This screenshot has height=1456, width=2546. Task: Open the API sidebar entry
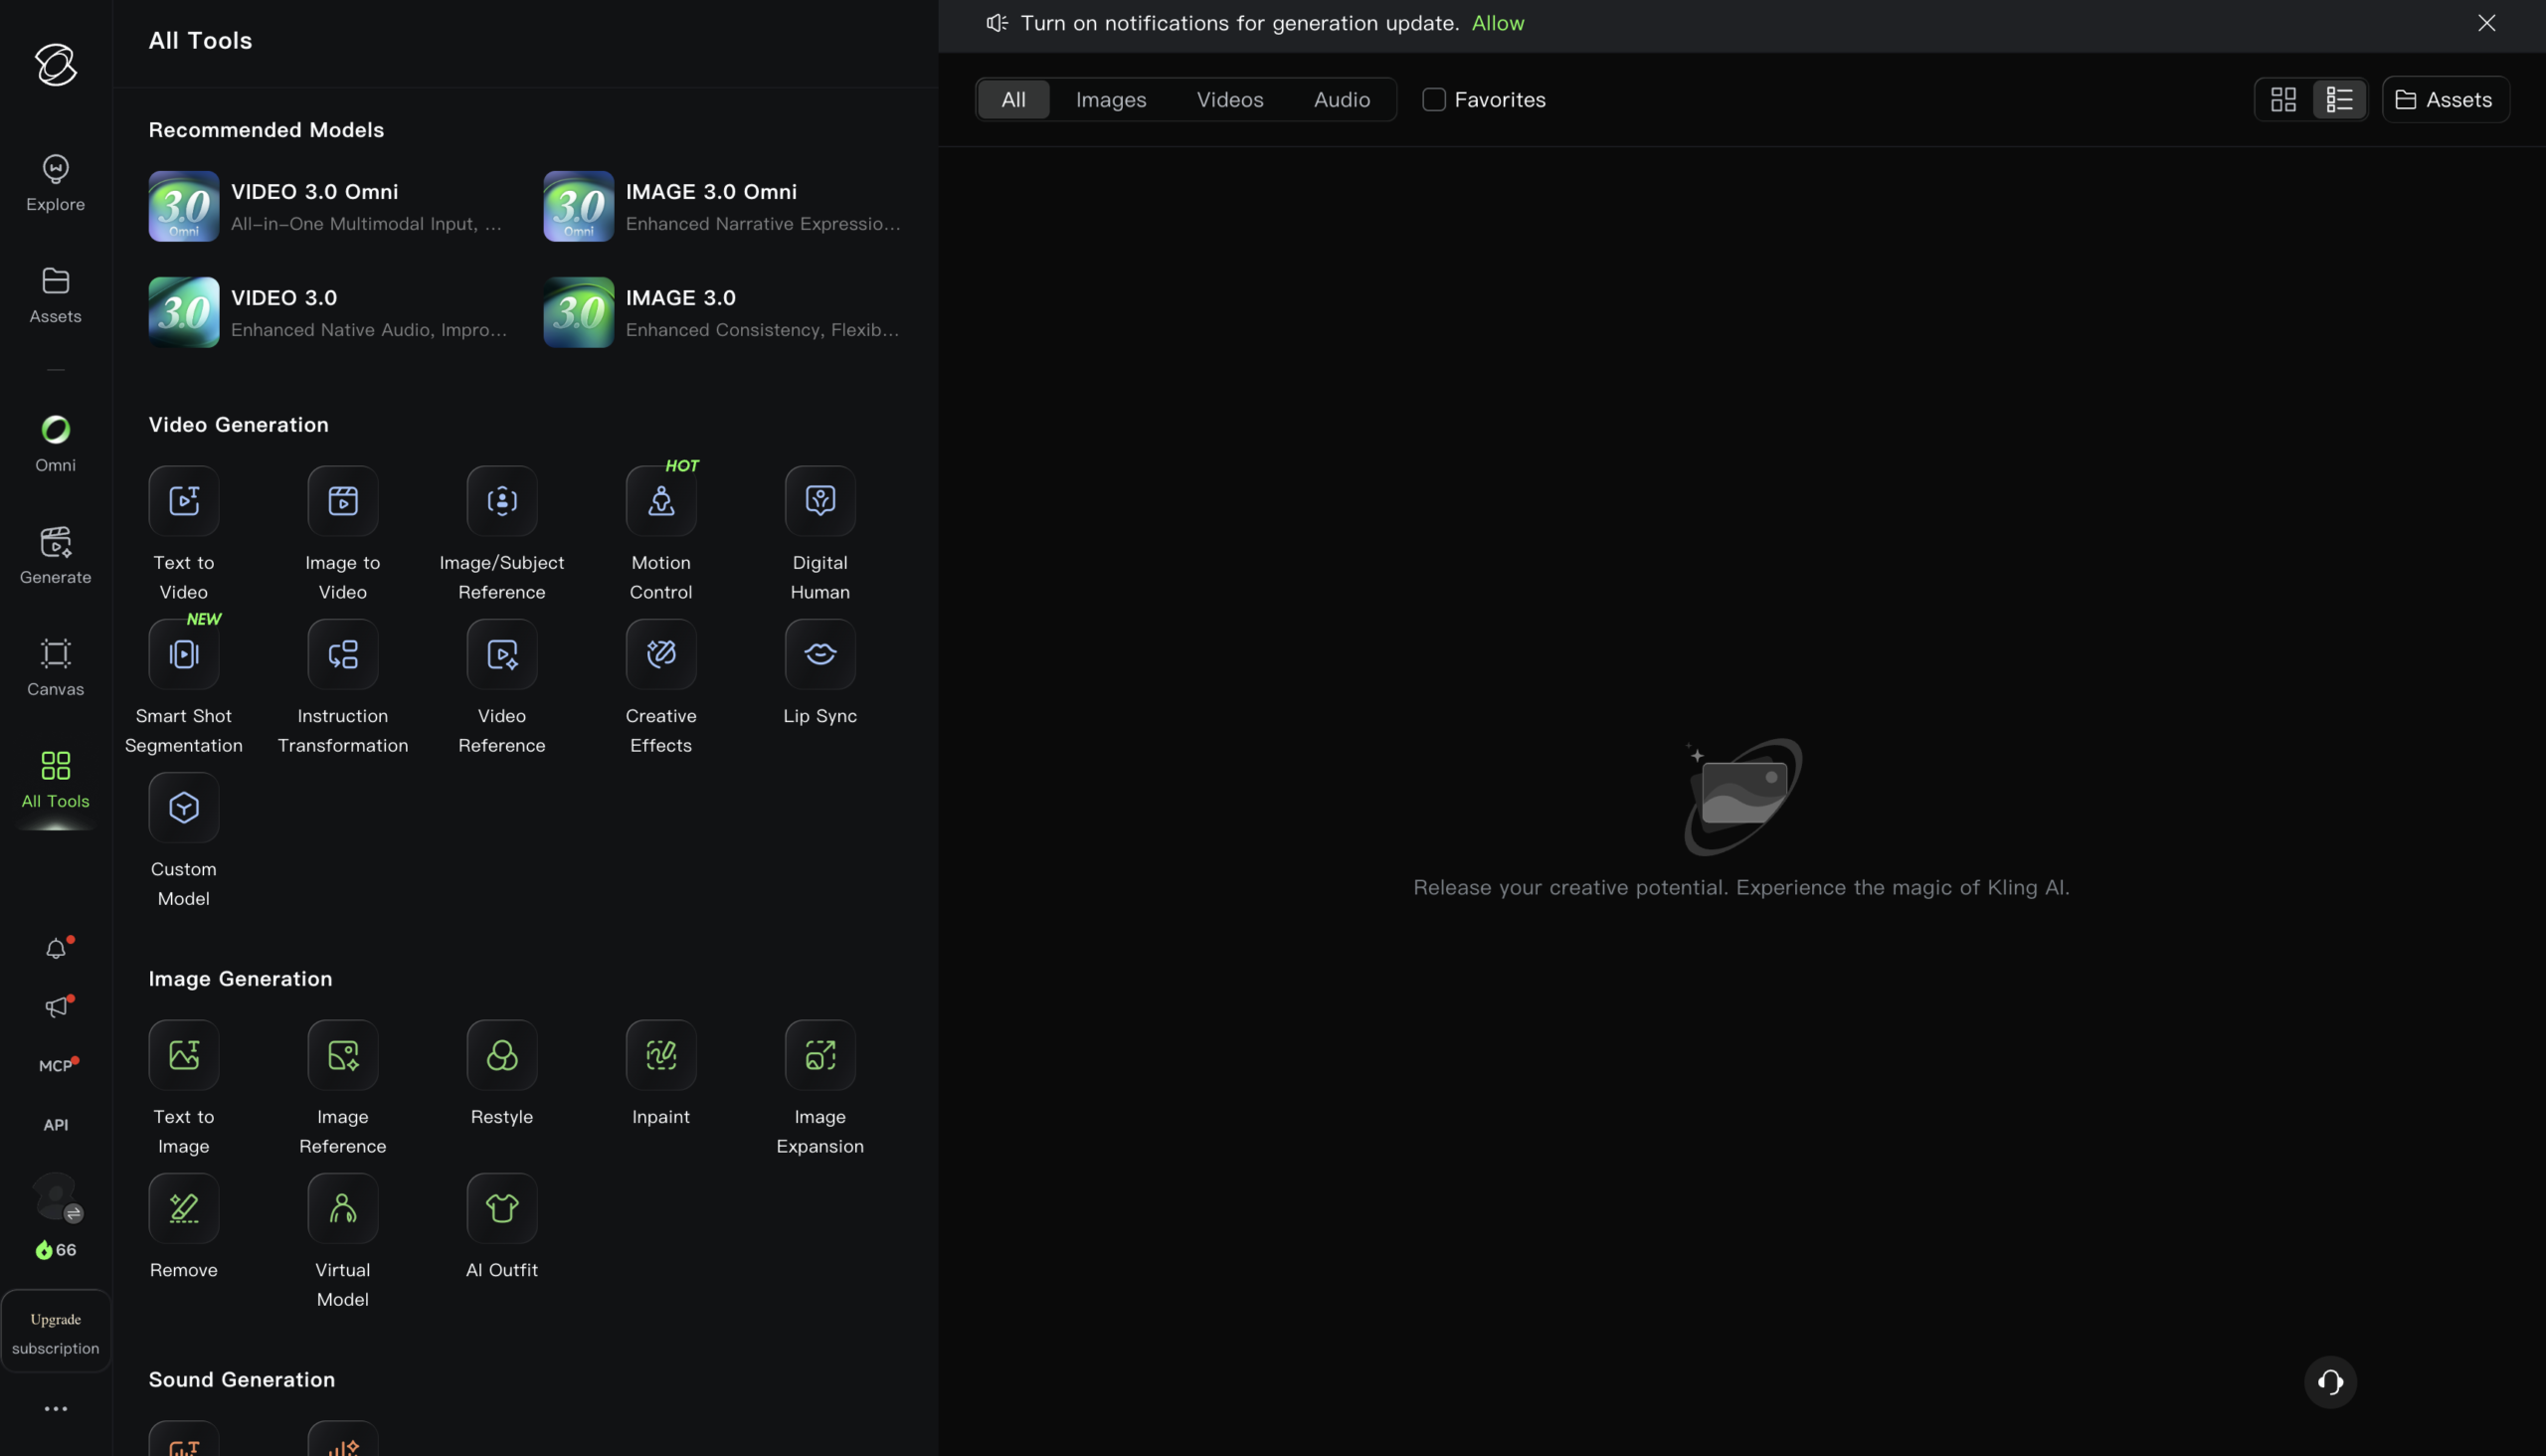click(56, 1125)
